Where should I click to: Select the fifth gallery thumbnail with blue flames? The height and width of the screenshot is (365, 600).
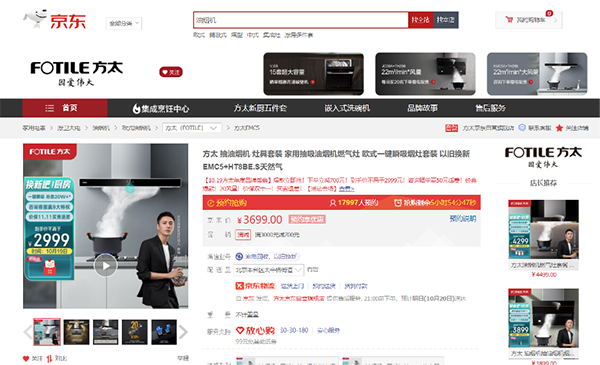pyautogui.click(x=164, y=332)
